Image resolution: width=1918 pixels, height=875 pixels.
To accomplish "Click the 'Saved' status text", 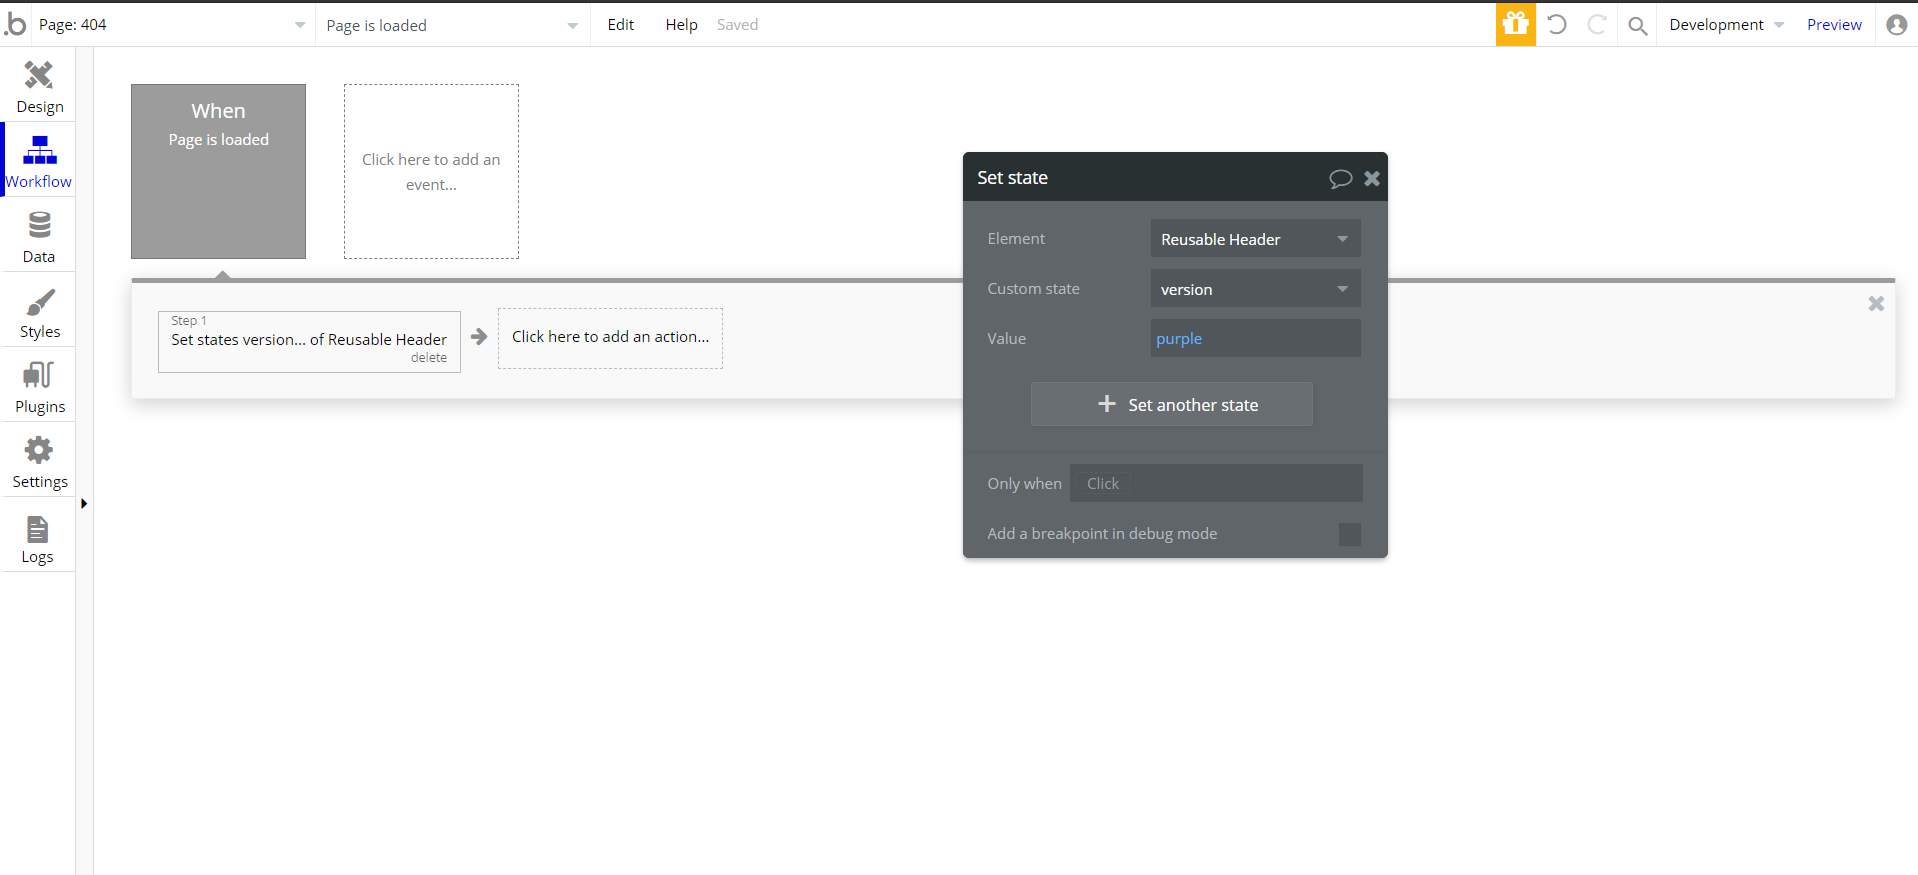I will [x=737, y=25].
